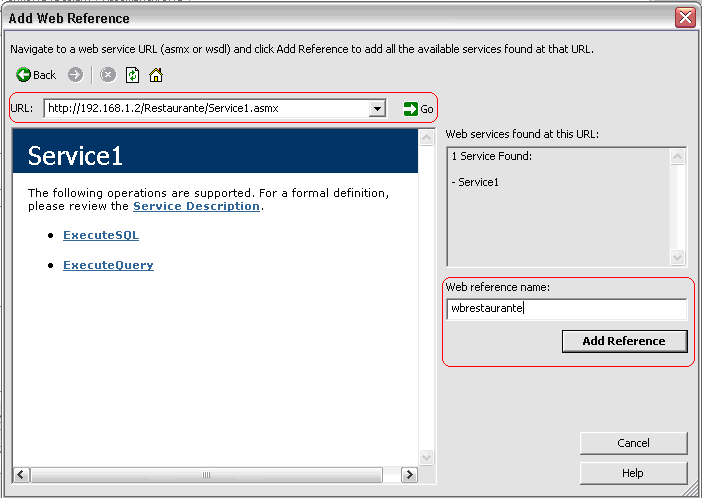Open the ExecuteSQL operation link
The image size is (702, 498).
[101, 236]
